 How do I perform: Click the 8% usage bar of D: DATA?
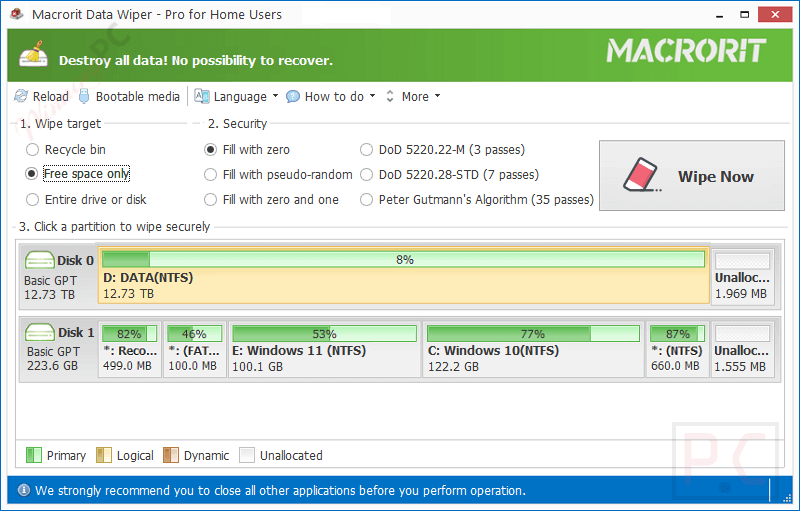point(403,259)
